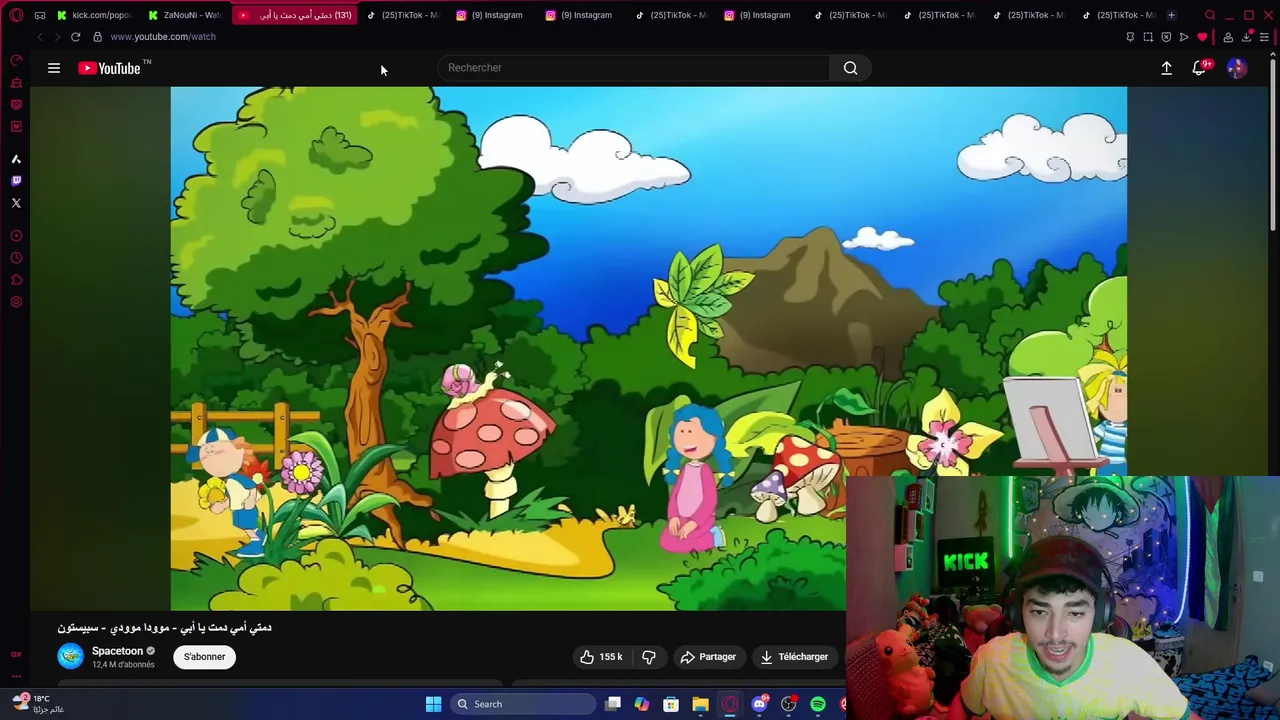Like the video showing 155 k
This screenshot has height=720, width=1280.
pos(601,657)
